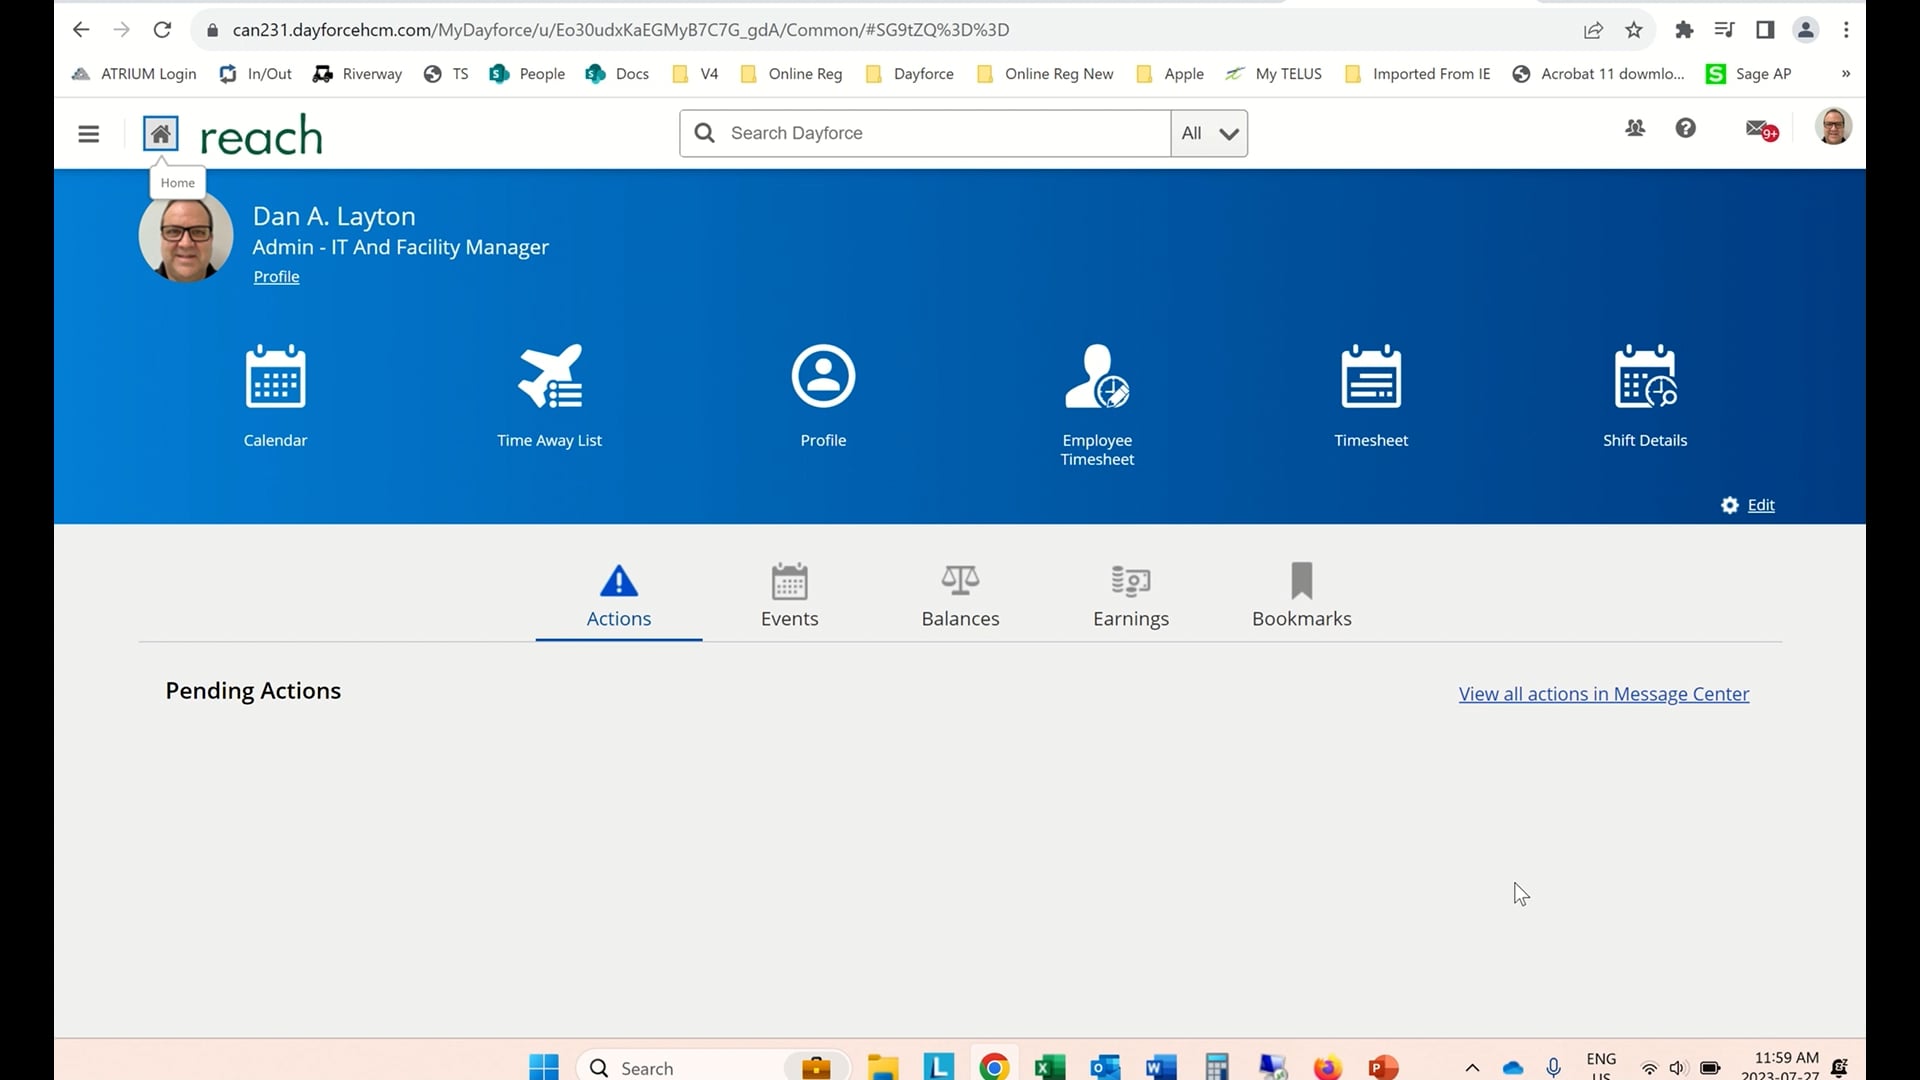Image resolution: width=1920 pixels, height=1080 pixels.
Task: Open Dayforce Help via question mark icon
Action: tap(1685, 129)
